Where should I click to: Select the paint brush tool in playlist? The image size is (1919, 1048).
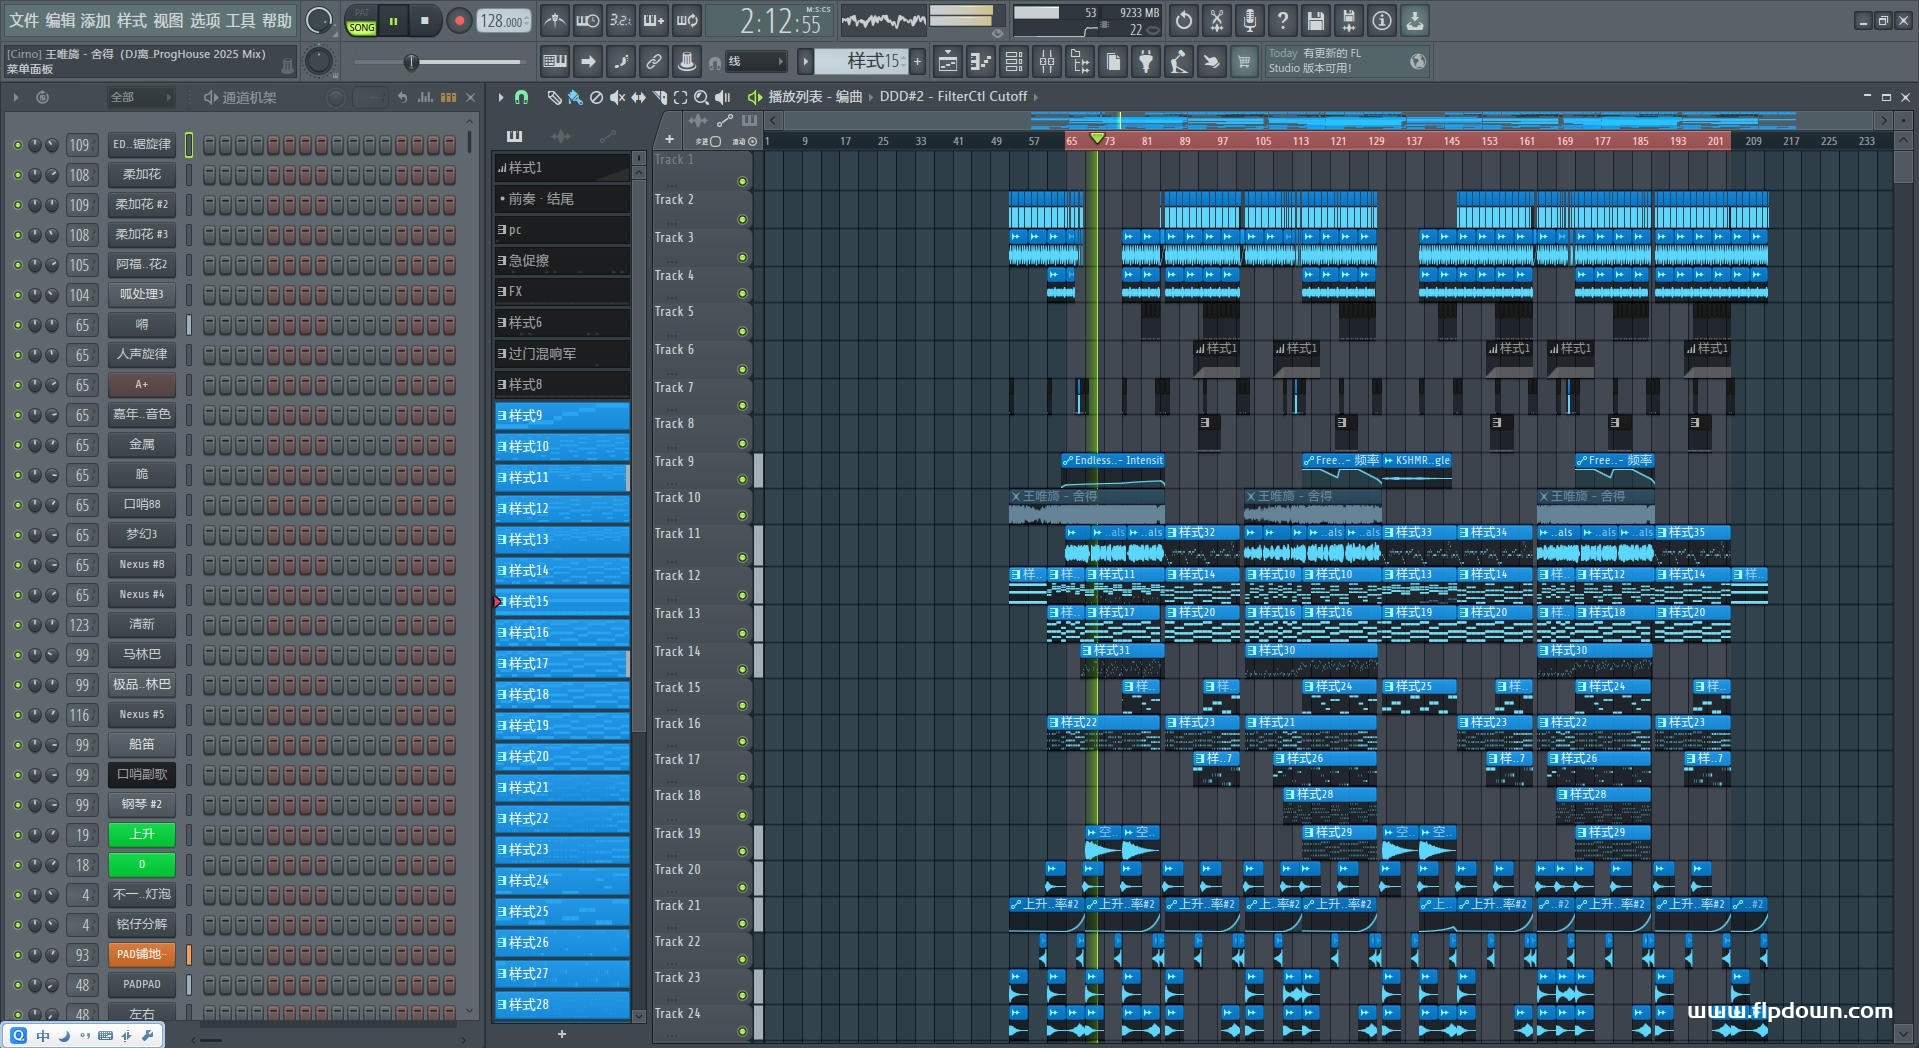575,97
